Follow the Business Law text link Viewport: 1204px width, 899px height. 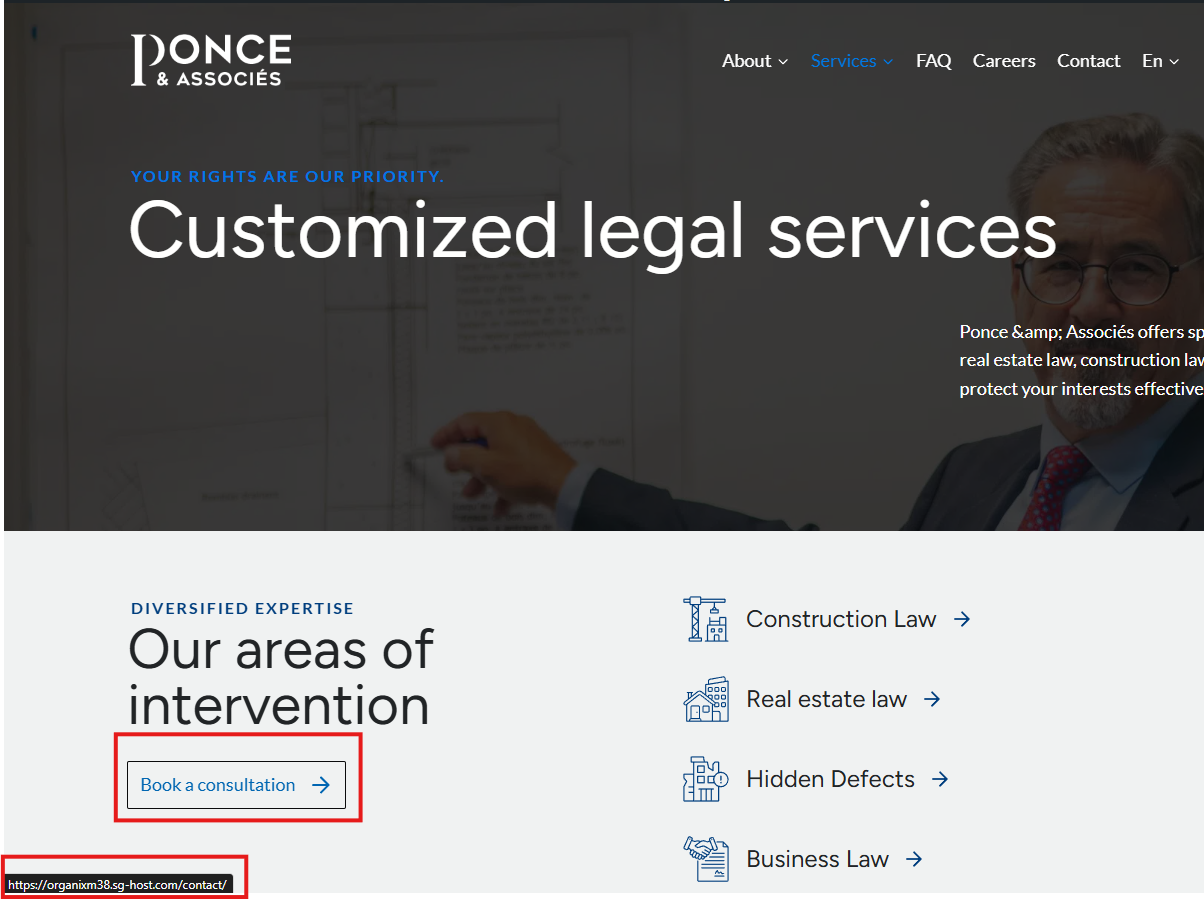pos(817,859)
